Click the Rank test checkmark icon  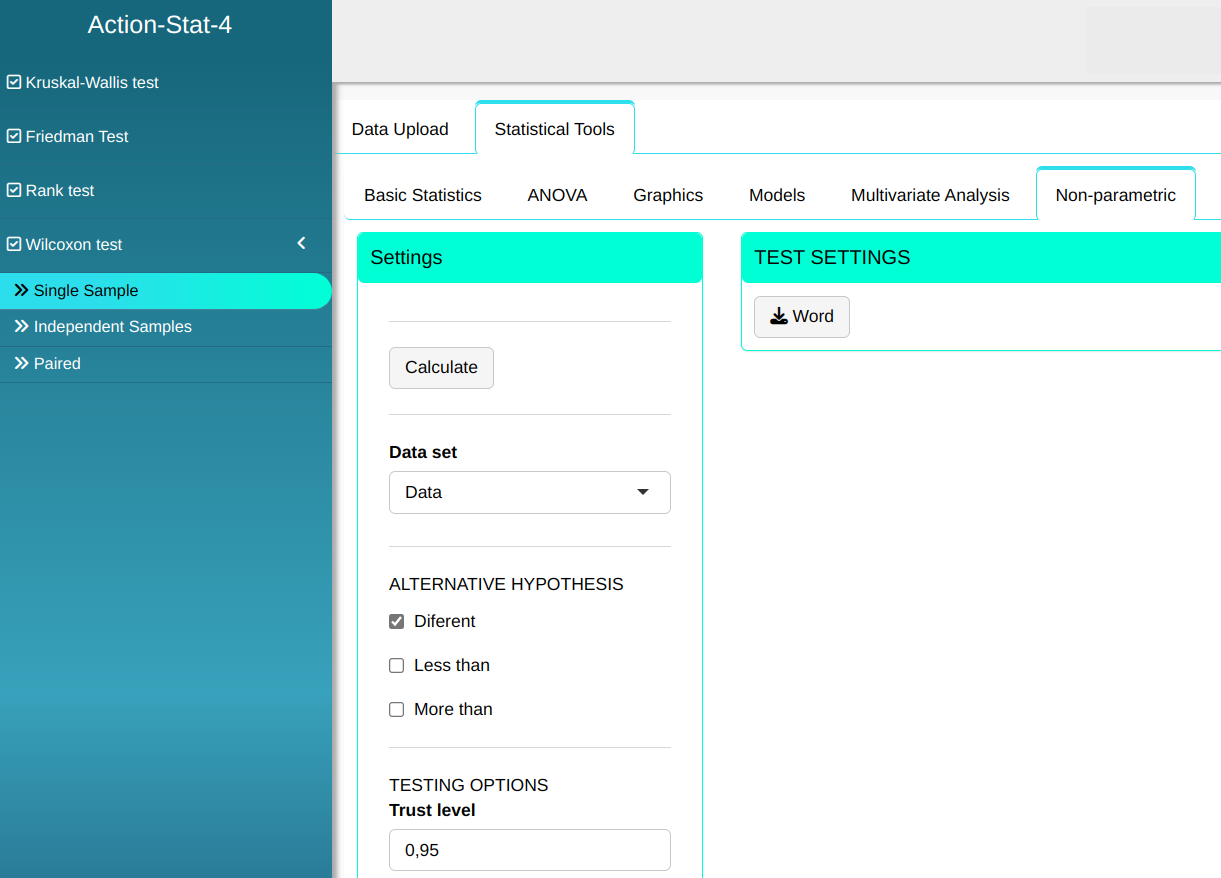click(x=14, y=191)
